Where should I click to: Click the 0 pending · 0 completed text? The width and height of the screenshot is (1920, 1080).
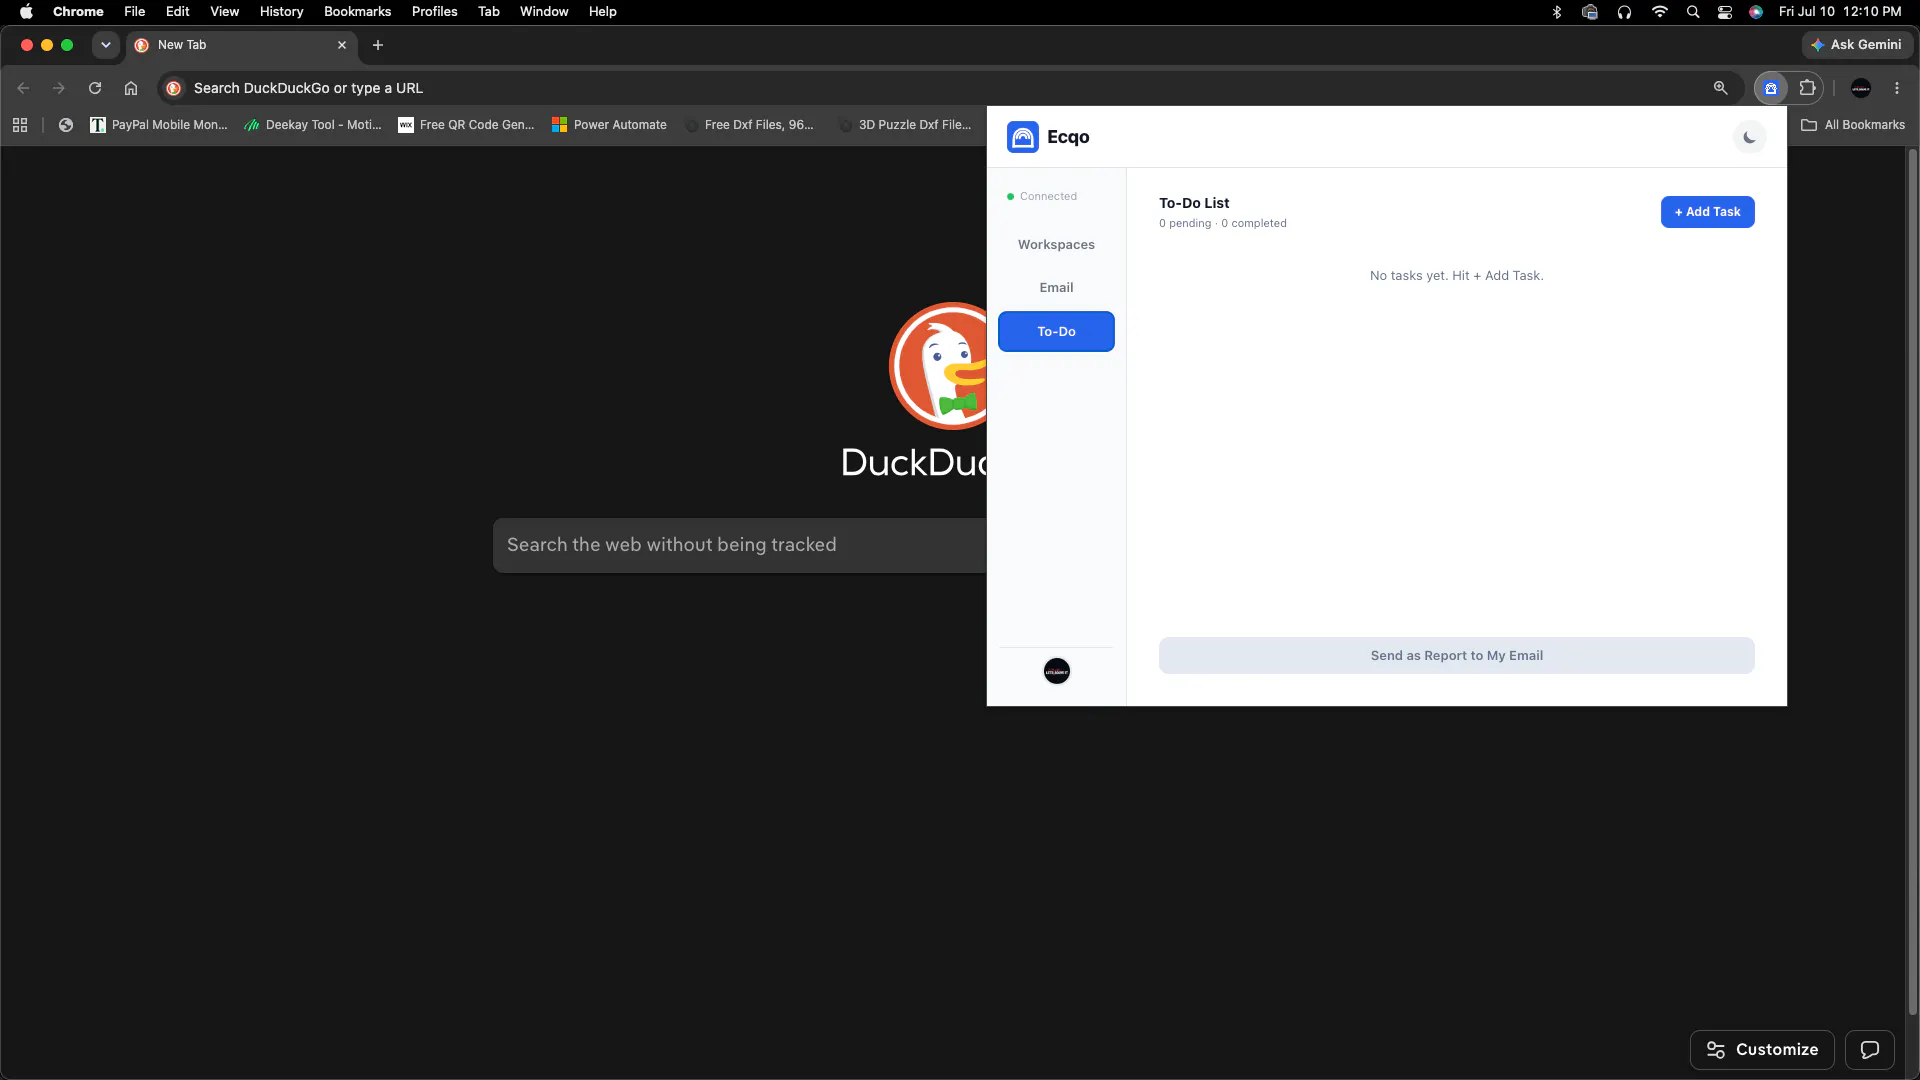point(1223,224)
